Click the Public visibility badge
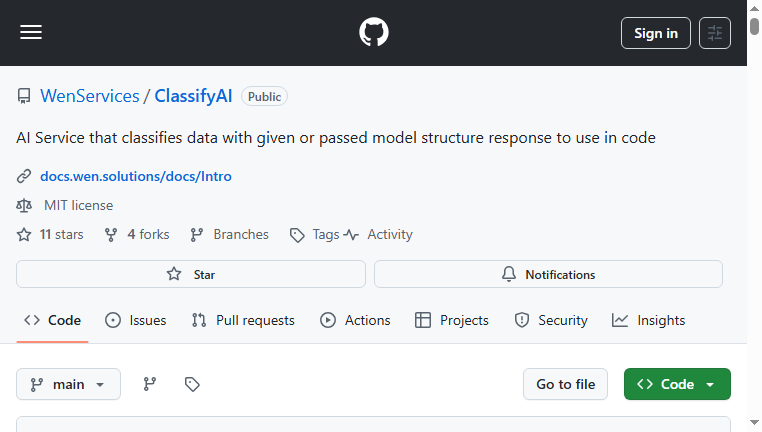762x432 pixels. pos(264,97)
